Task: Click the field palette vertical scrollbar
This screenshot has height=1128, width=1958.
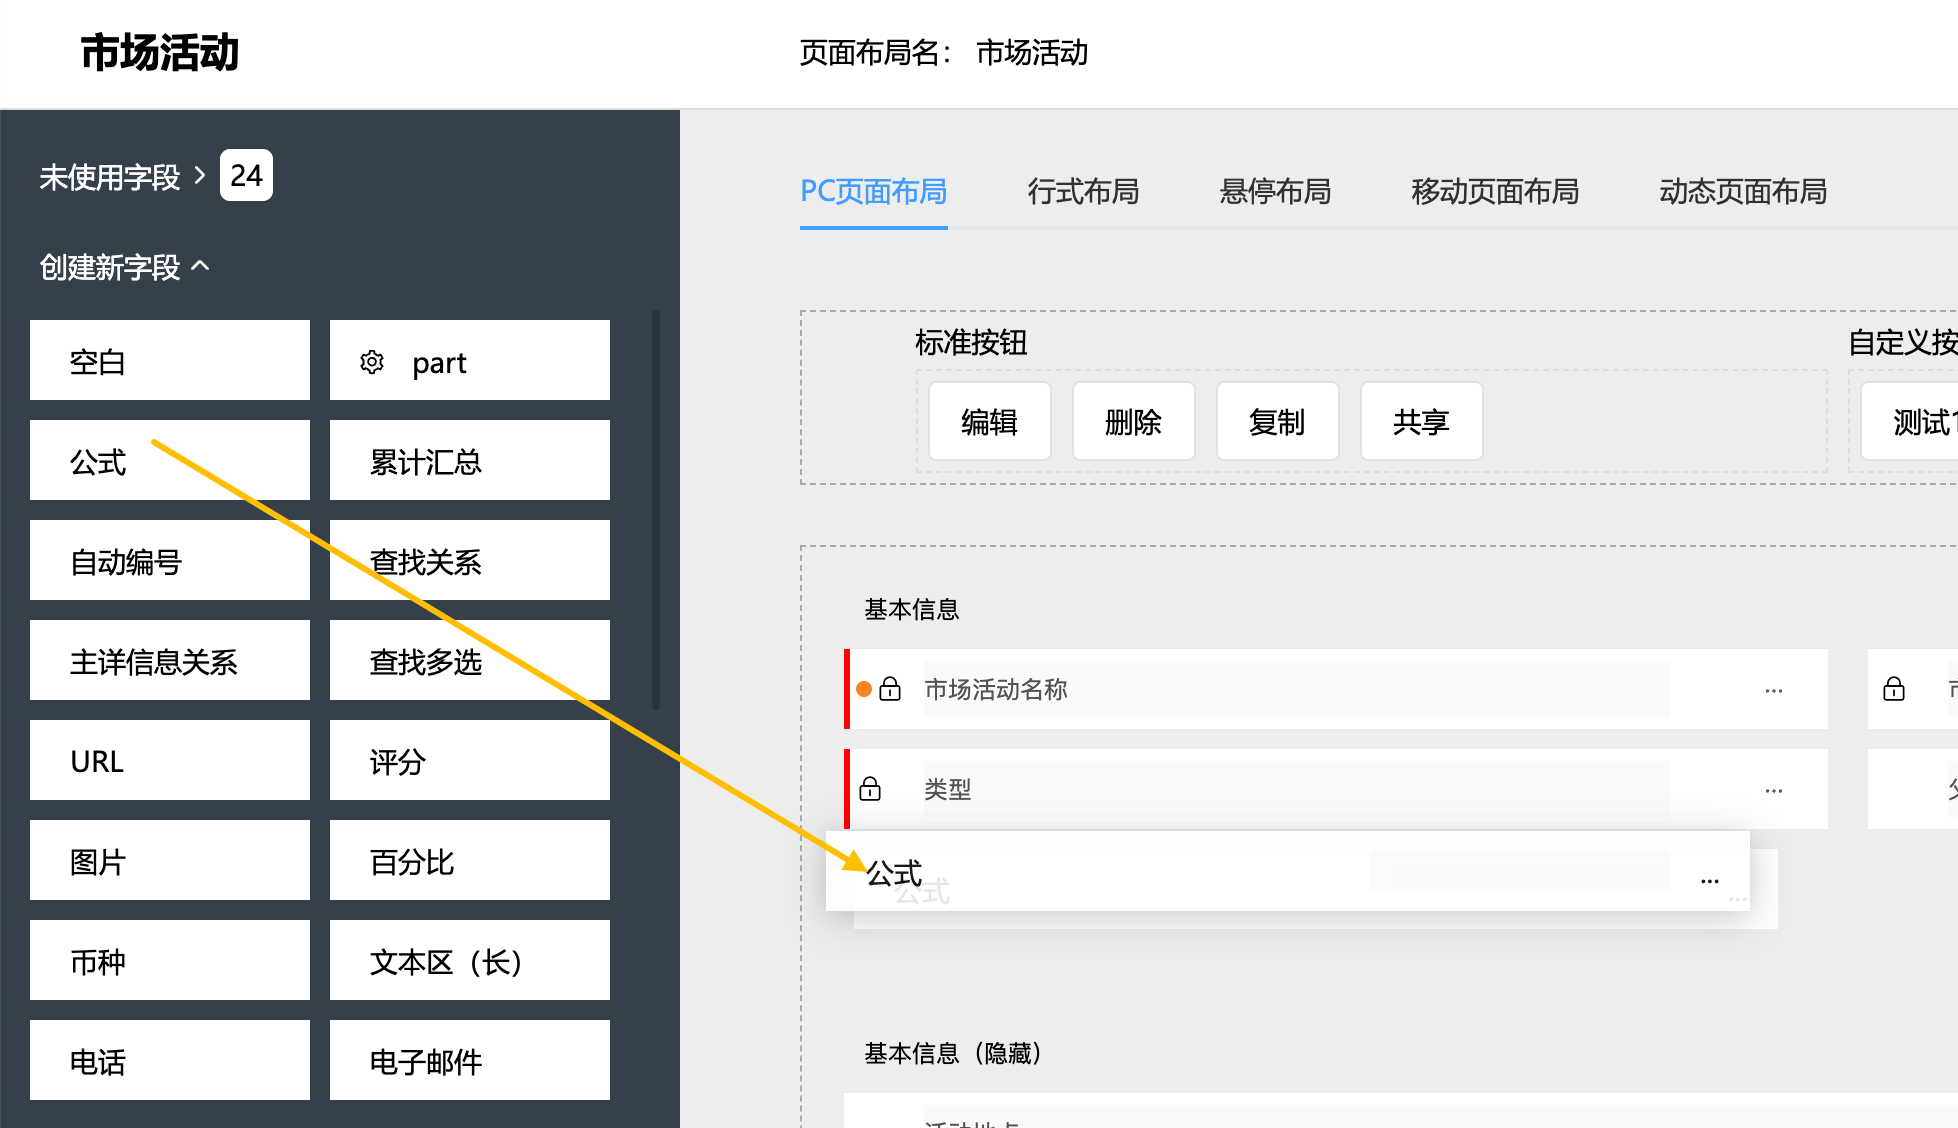Action: pyautogui.click(x=656, y=510)
